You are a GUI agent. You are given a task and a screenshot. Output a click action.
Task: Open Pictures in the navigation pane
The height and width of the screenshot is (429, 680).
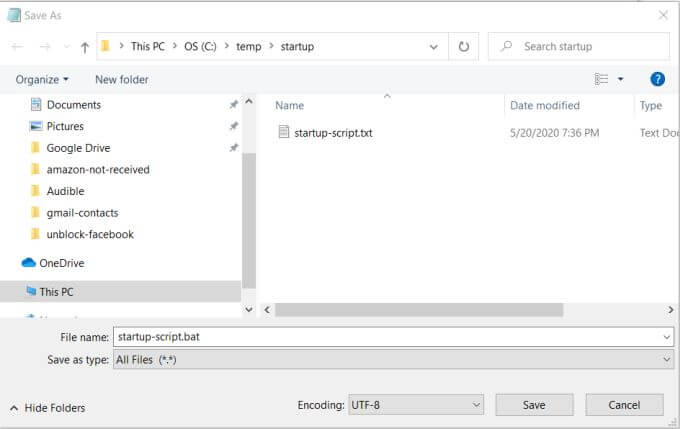65,126
